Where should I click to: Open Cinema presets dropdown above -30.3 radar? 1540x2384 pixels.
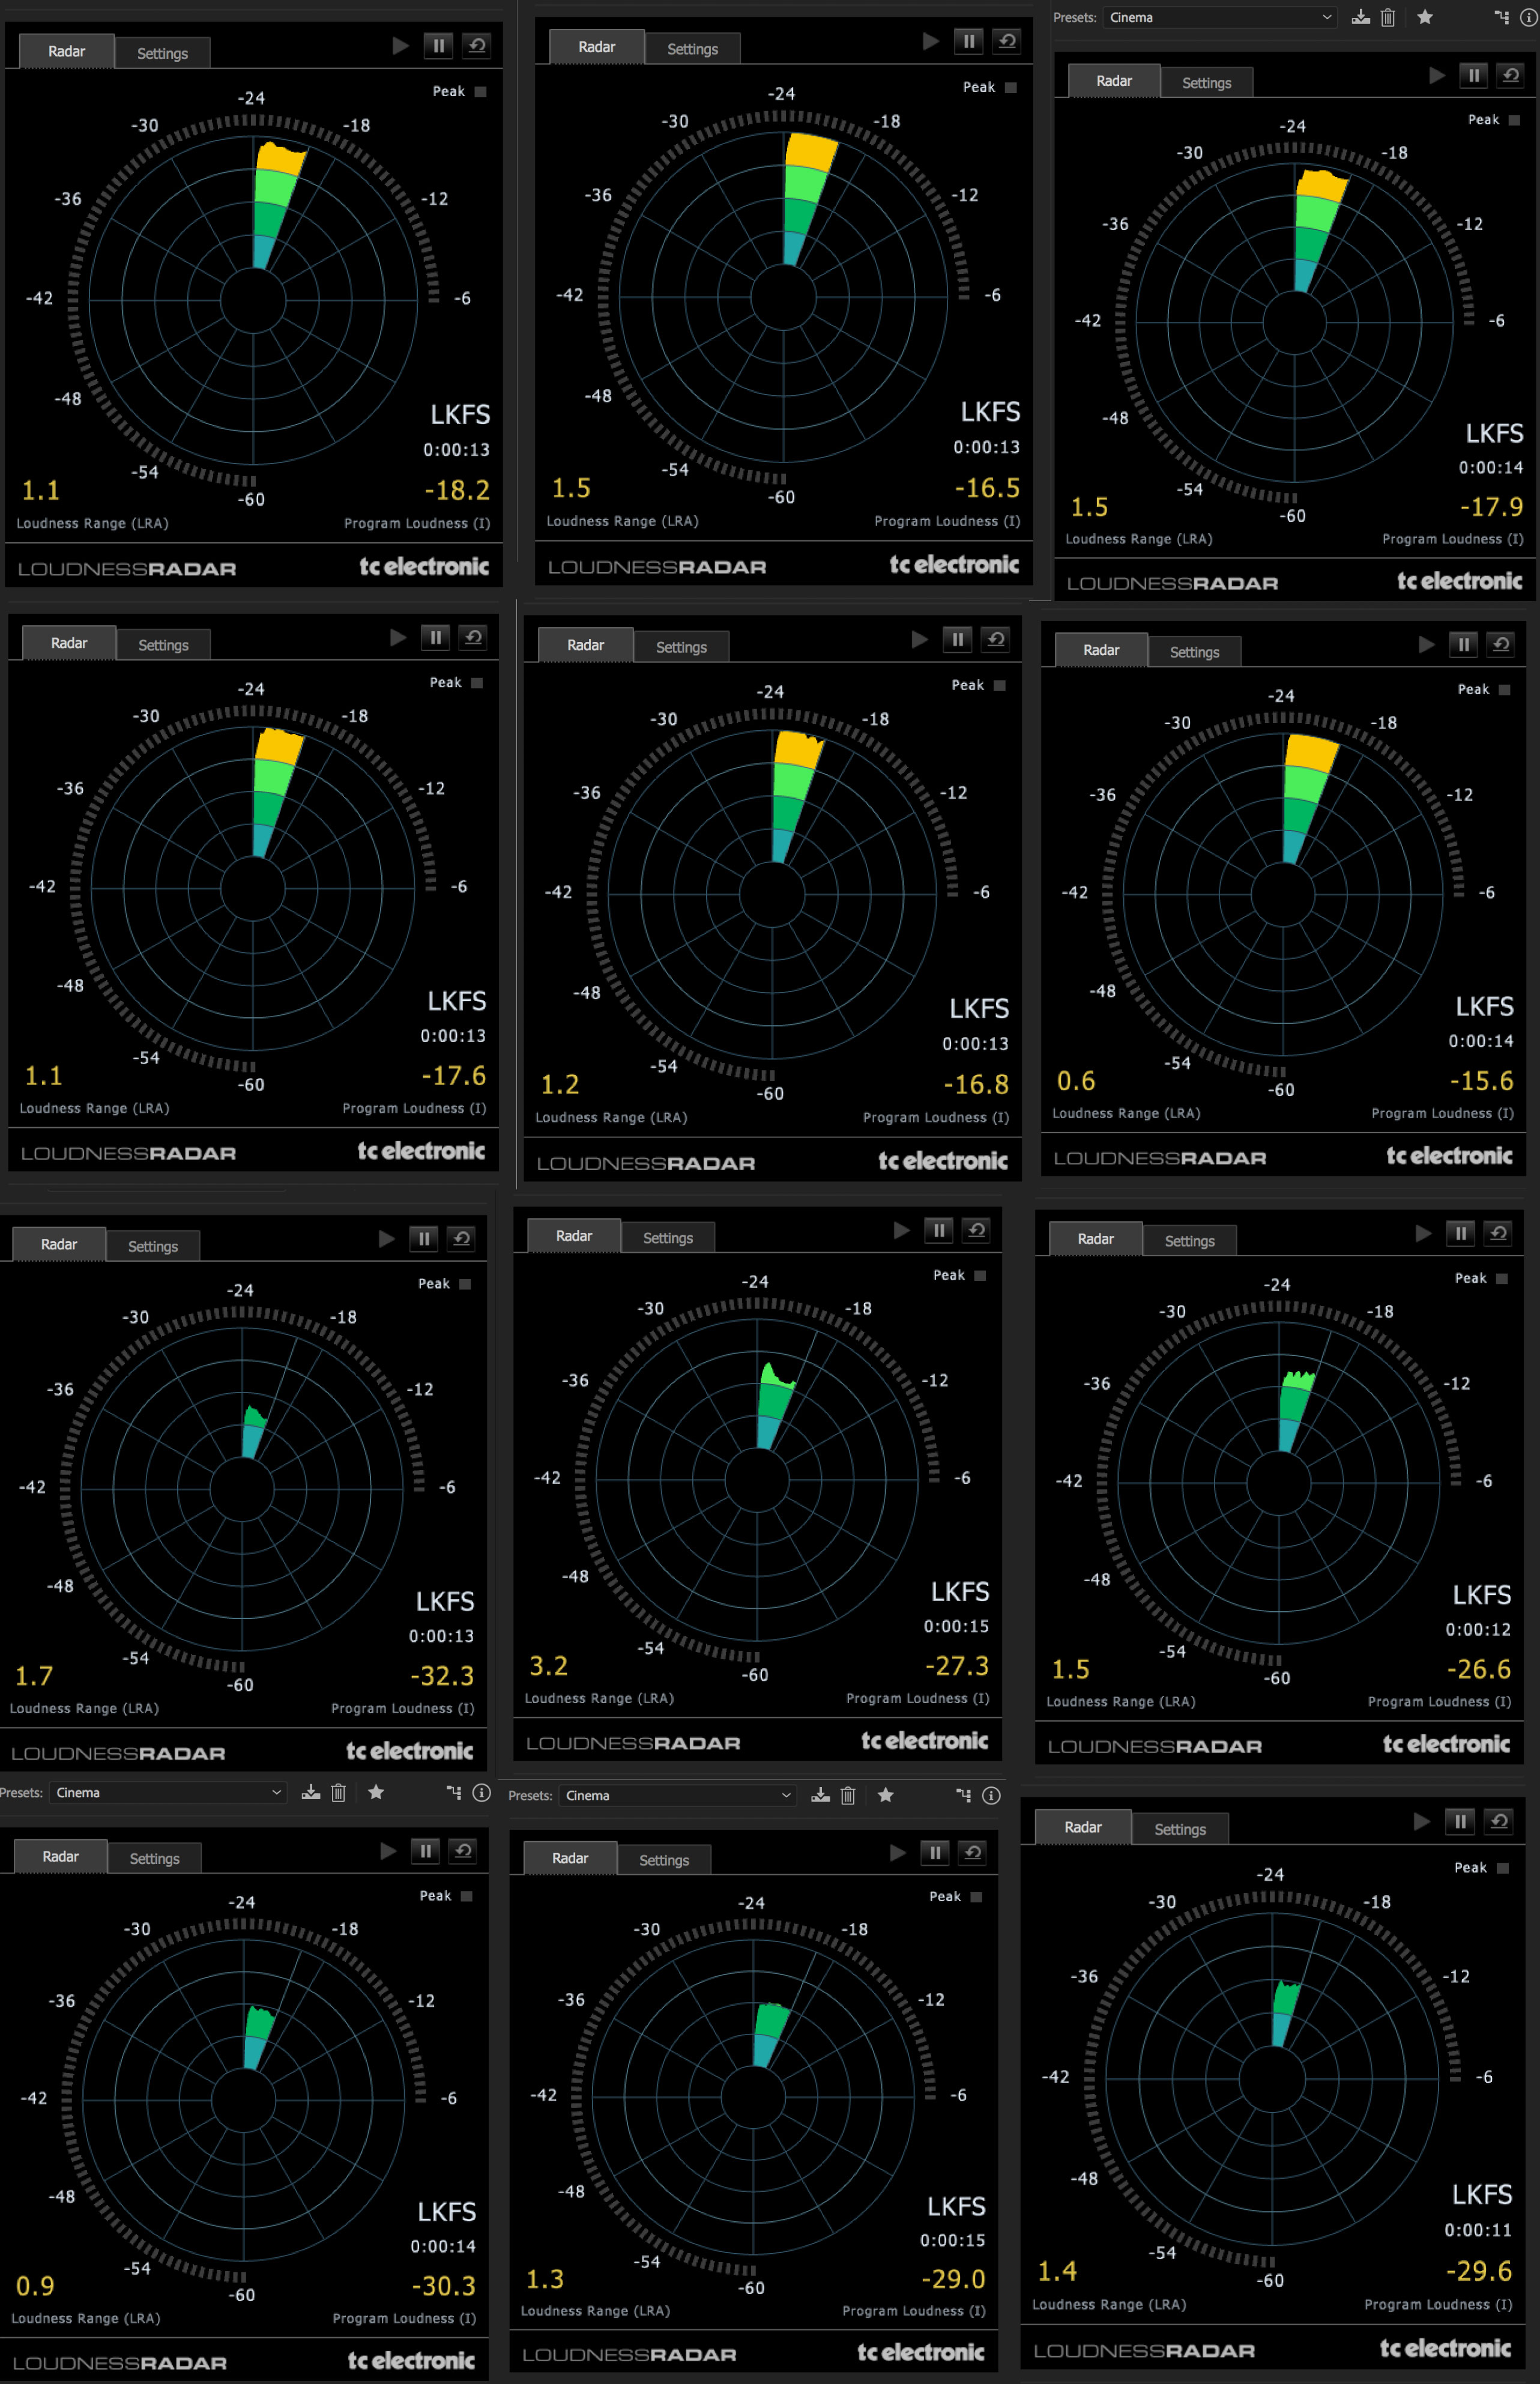168,1793
